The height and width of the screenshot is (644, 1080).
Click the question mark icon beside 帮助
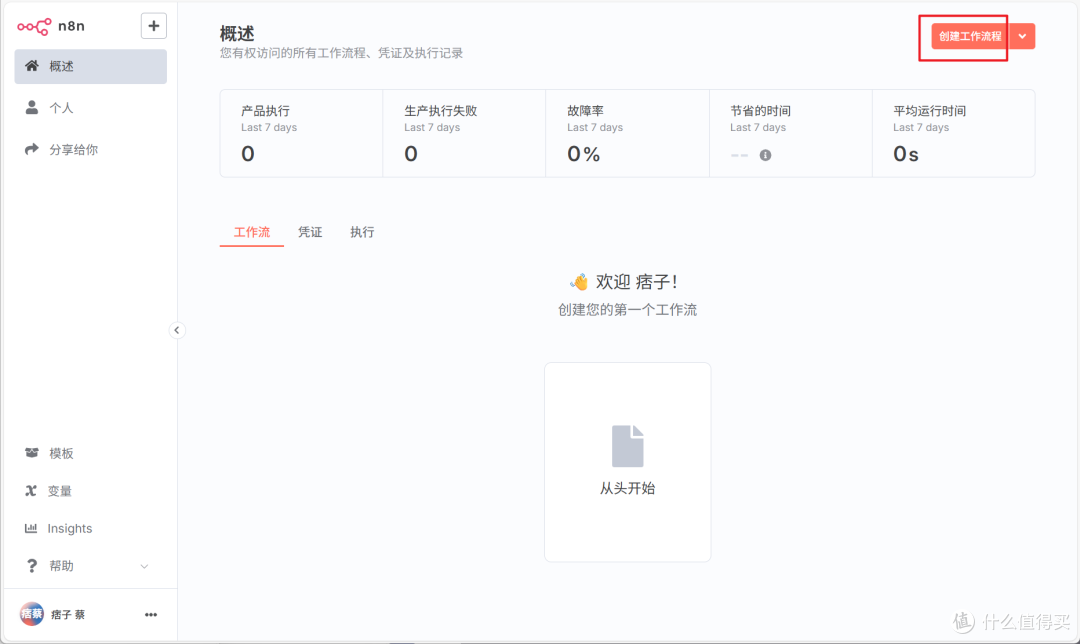pyautogui.click(x=32, y=565)
